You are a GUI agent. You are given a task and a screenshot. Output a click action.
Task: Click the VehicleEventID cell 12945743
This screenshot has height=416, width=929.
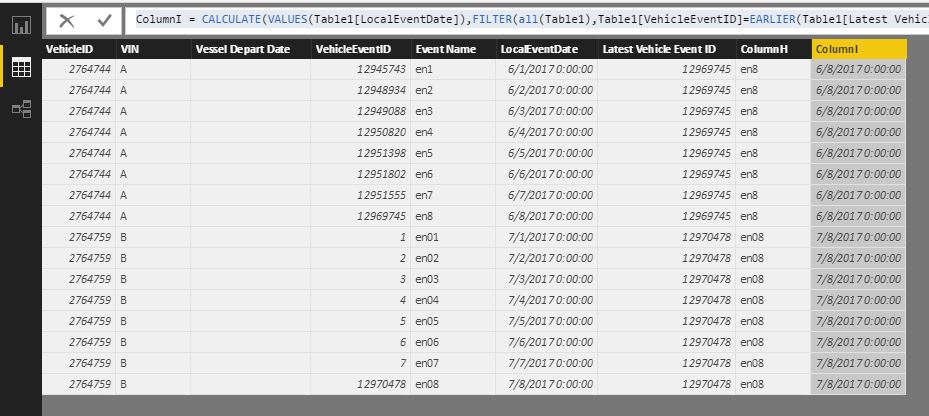point(361,69)
